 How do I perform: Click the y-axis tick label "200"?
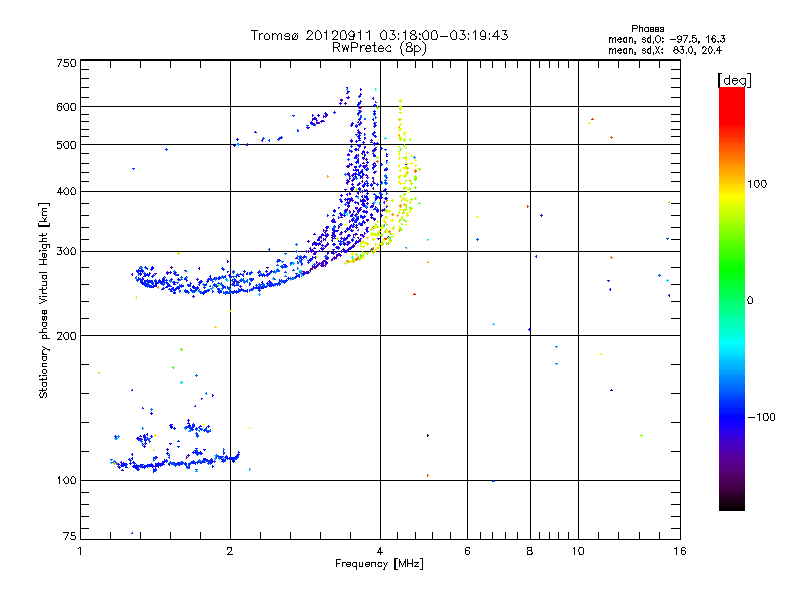coord(66,336)
